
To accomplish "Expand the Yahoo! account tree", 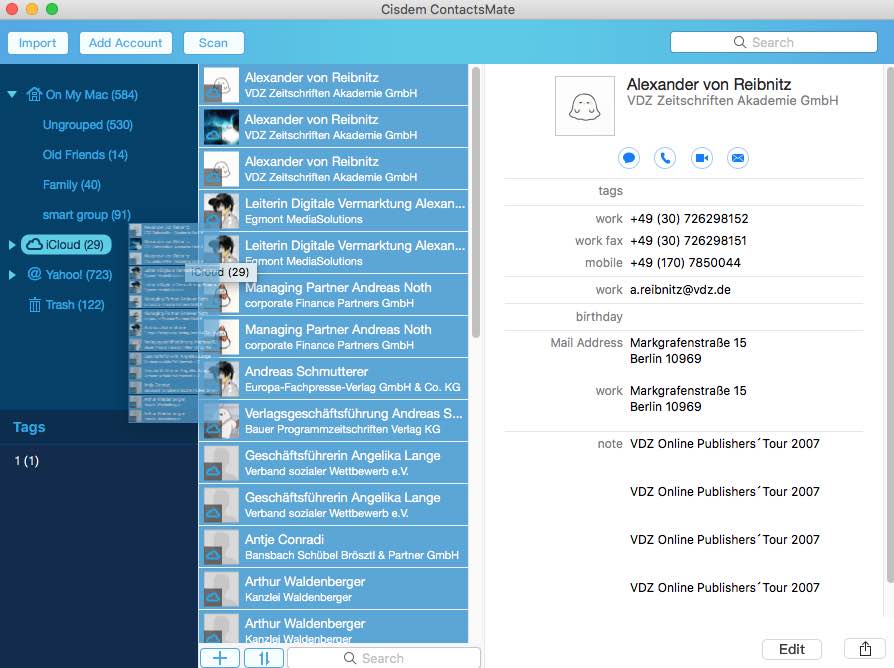I will [x=12, y=275].
